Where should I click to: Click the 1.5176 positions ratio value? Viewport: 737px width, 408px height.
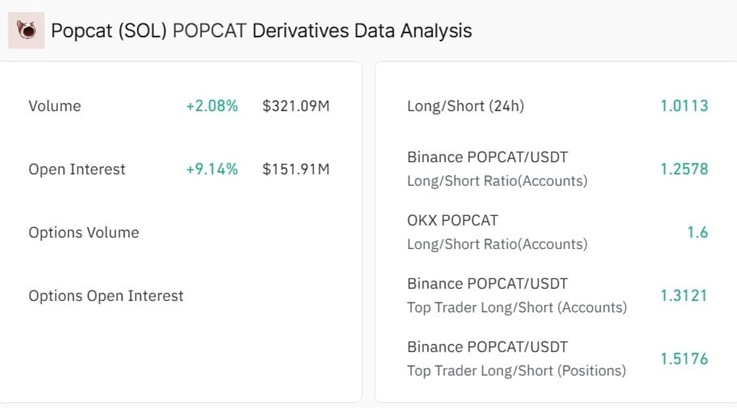click(684, 359)
